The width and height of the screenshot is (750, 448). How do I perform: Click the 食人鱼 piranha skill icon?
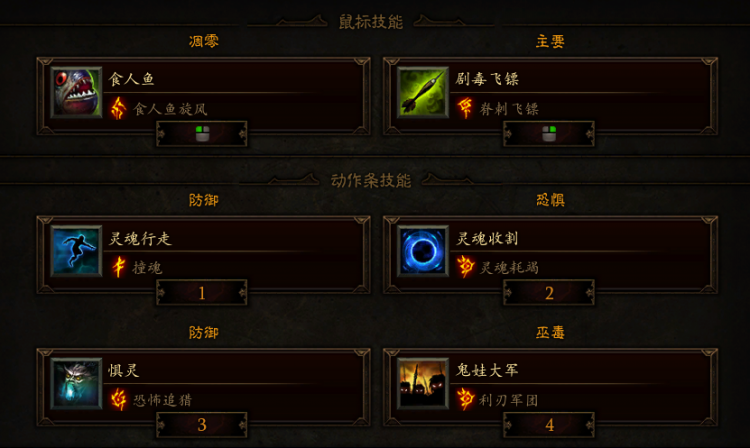[x=77, y=92]
